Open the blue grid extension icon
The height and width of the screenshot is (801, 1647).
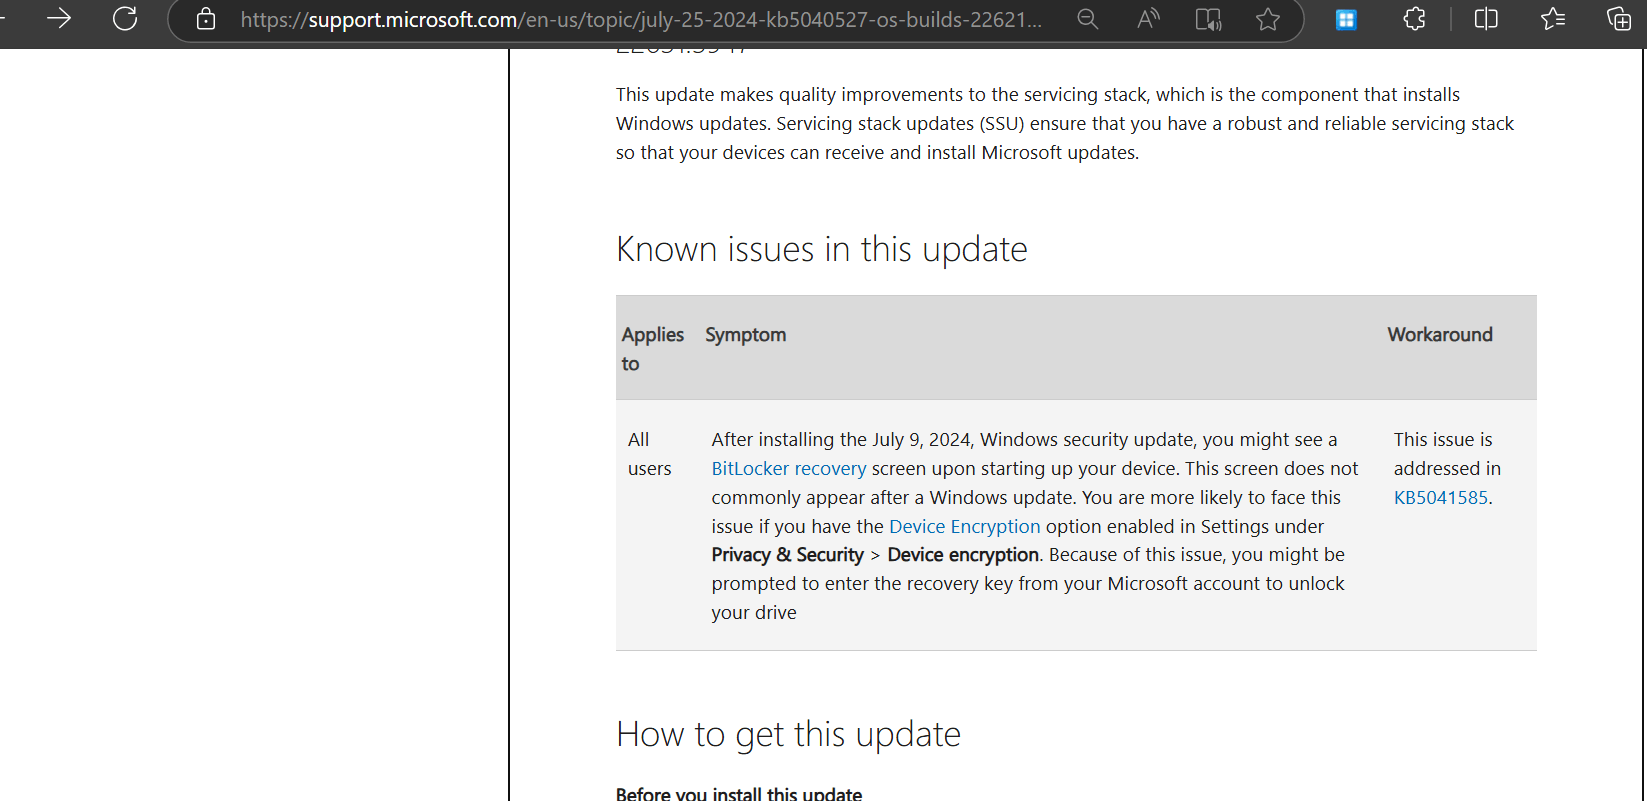pos(1346,19)
